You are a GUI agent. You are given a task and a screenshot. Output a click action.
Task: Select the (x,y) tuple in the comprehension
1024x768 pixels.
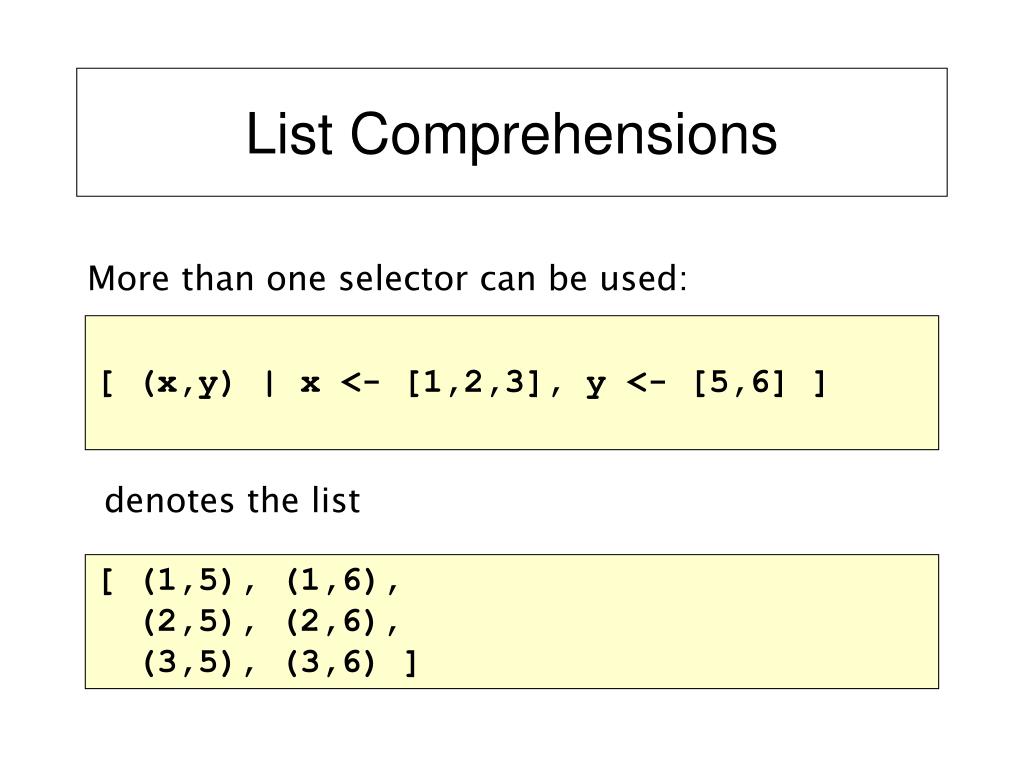[187, 383]
